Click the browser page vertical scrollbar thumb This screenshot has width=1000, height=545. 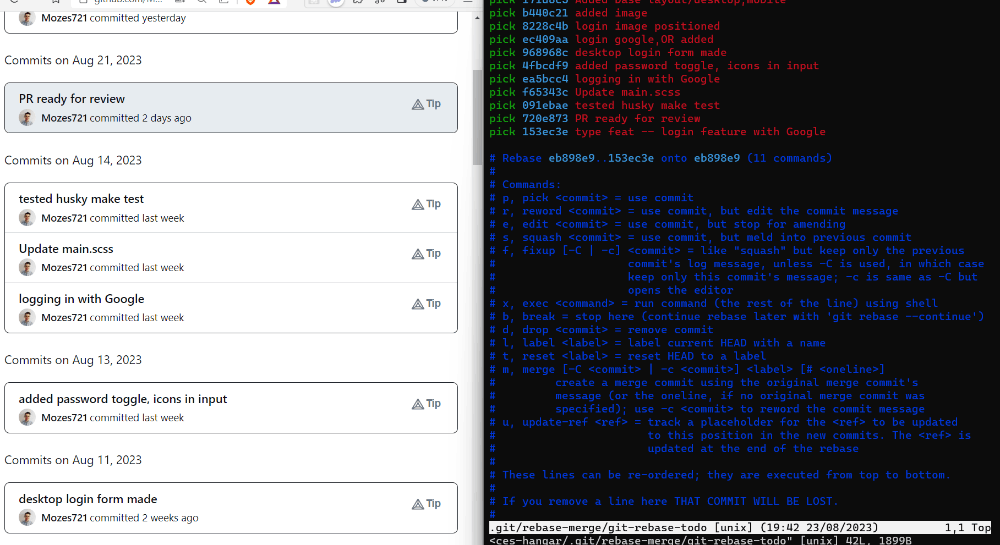click(477, 117)
